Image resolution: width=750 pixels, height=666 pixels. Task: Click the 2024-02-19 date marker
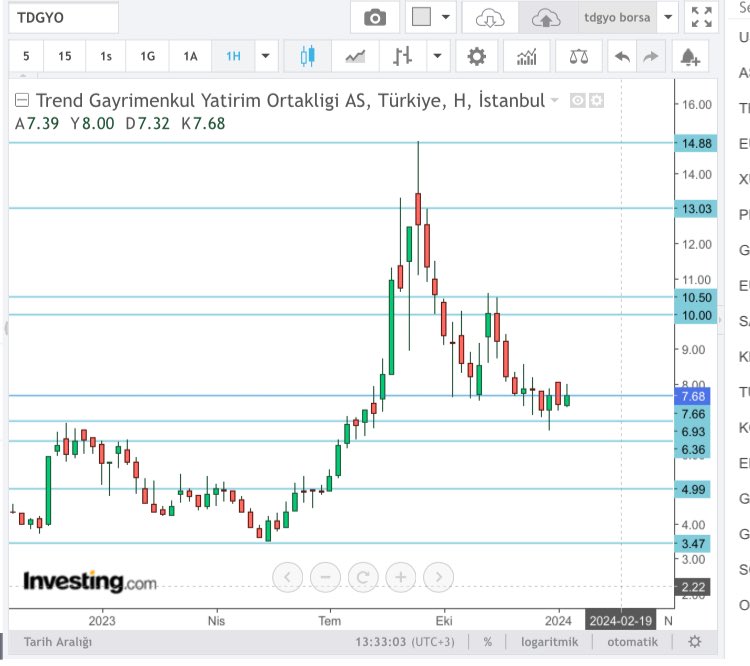[x=620, y=621]
